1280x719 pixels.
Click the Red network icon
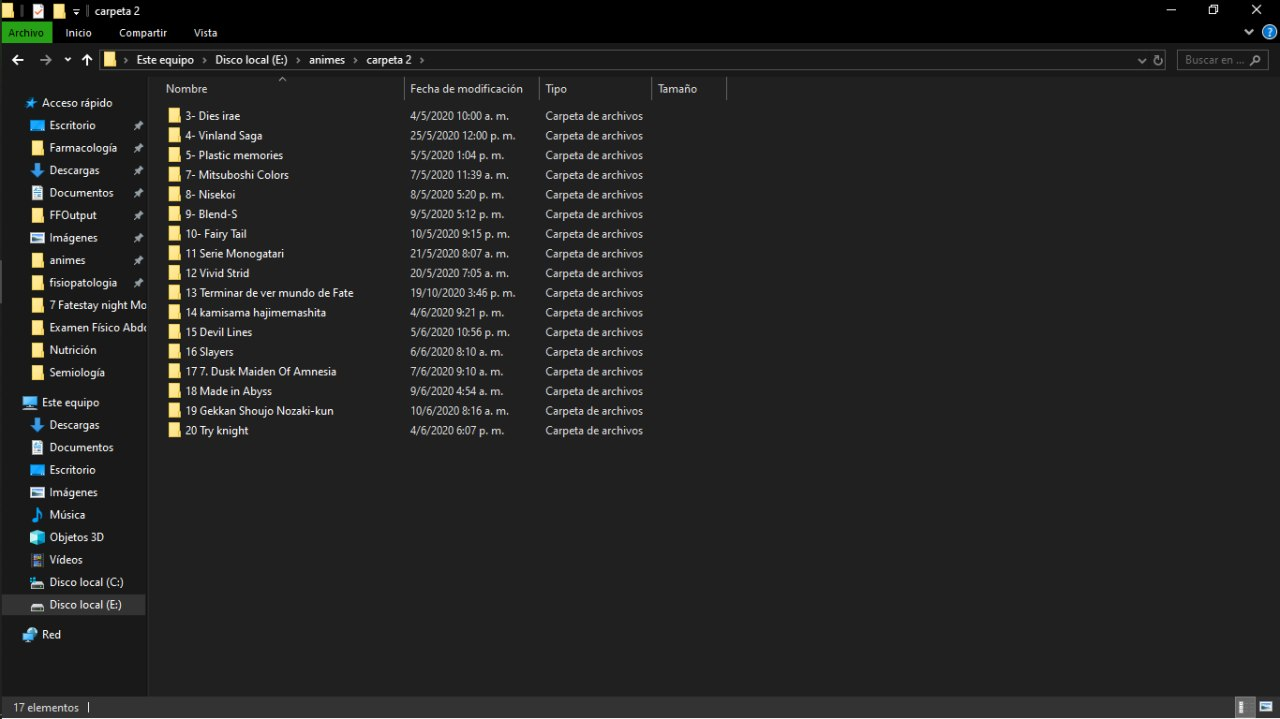click(31, 635)
